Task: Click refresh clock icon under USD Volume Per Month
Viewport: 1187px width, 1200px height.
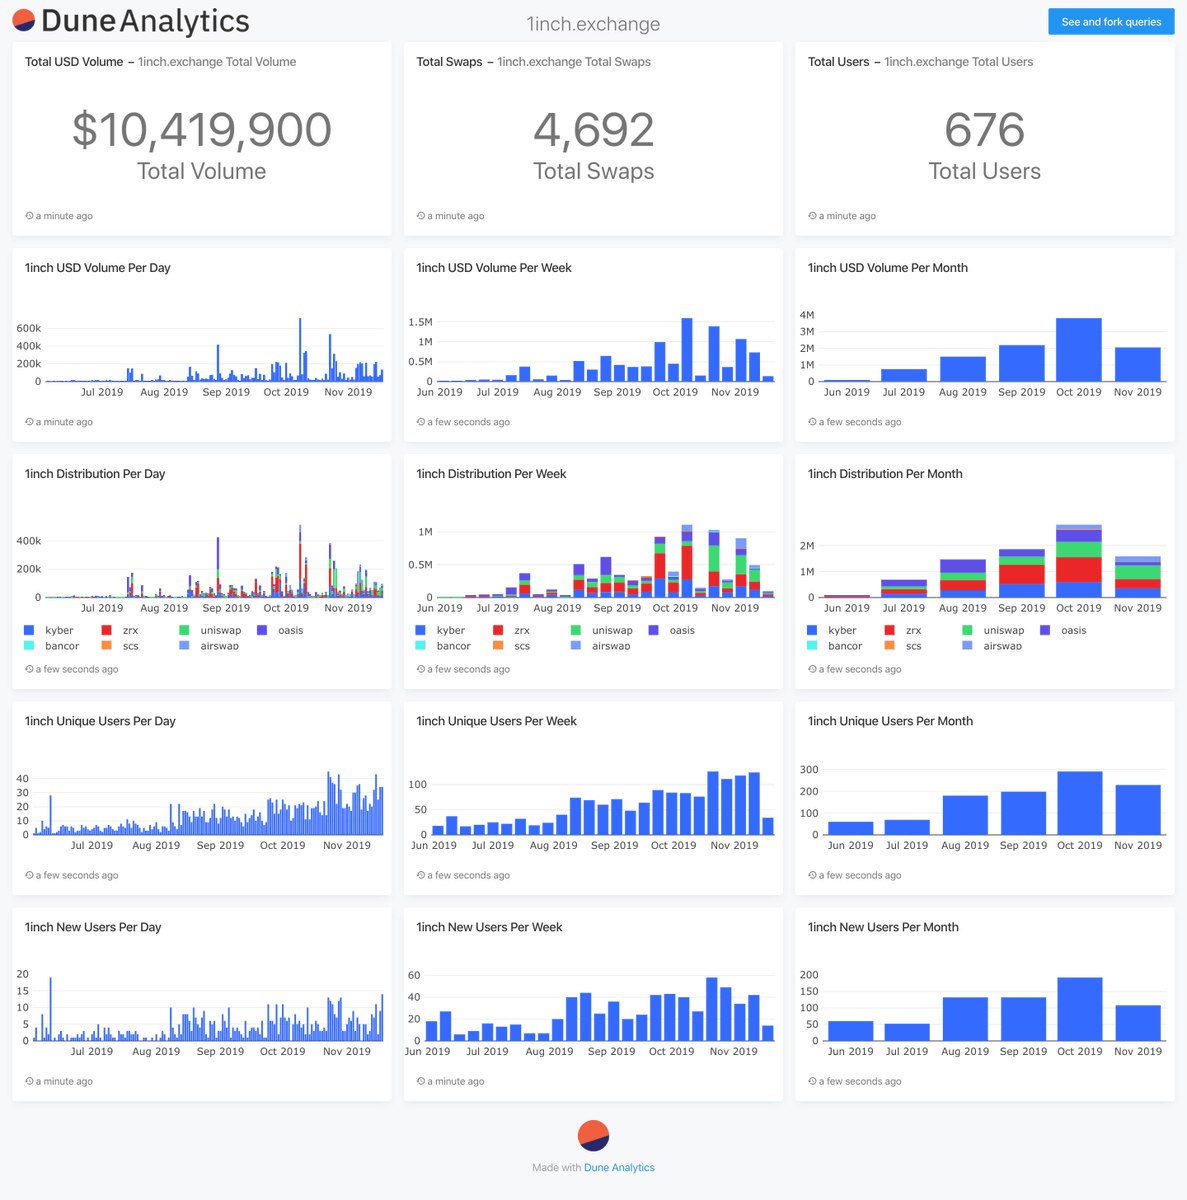Action: click(812, 422)
